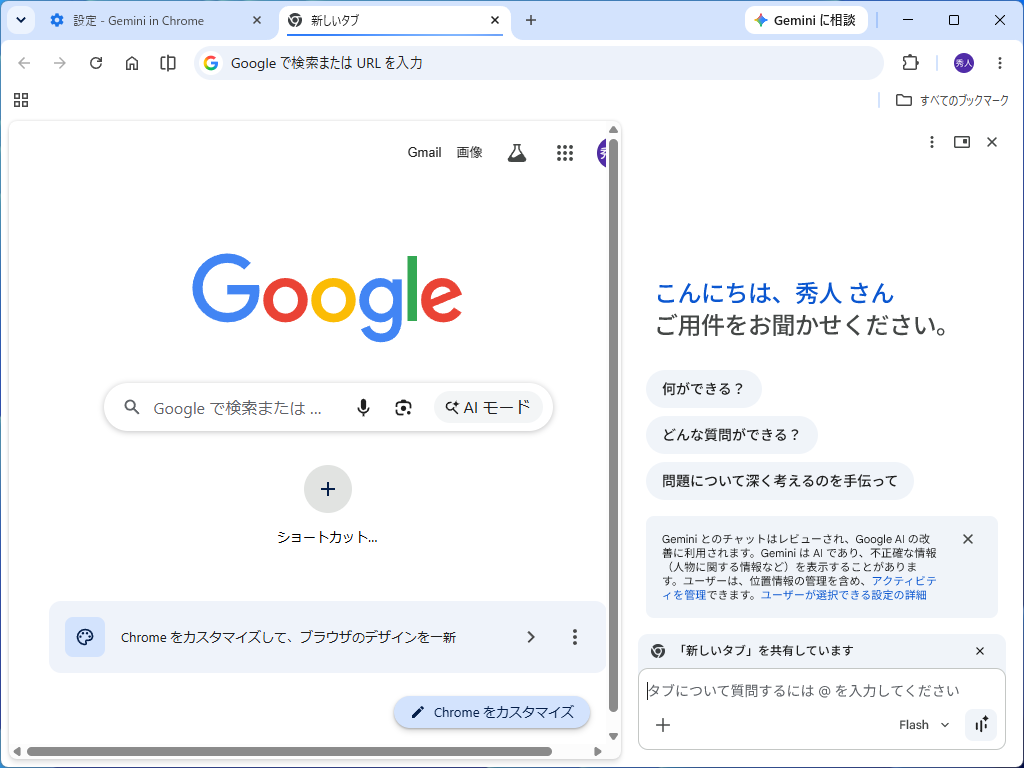Click the horizontal scrollbar right arrow

[598, 752]
